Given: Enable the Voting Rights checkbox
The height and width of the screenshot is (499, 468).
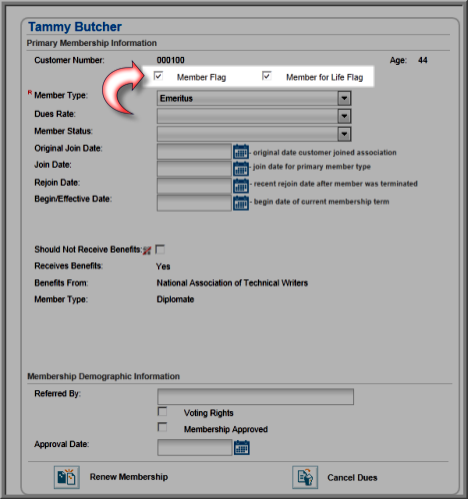Looking at the screenshot, I should 162,412.
